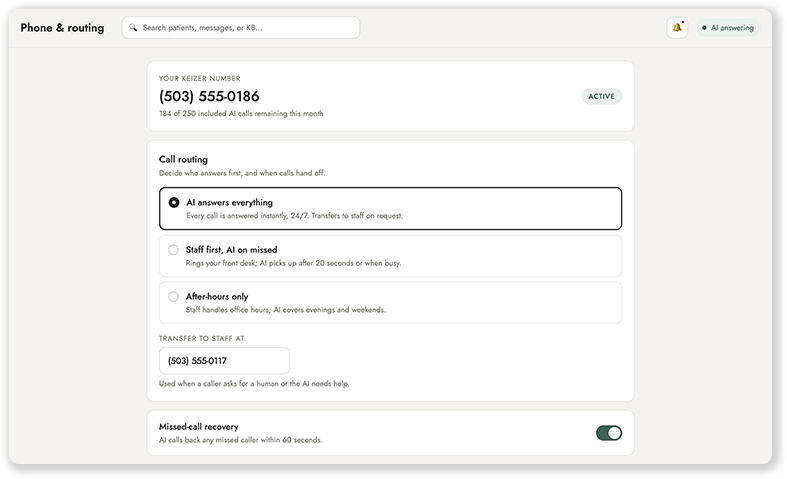The image size is (787, 479).
Task: Click the search magnifier icon
Action: pos(133,28)
